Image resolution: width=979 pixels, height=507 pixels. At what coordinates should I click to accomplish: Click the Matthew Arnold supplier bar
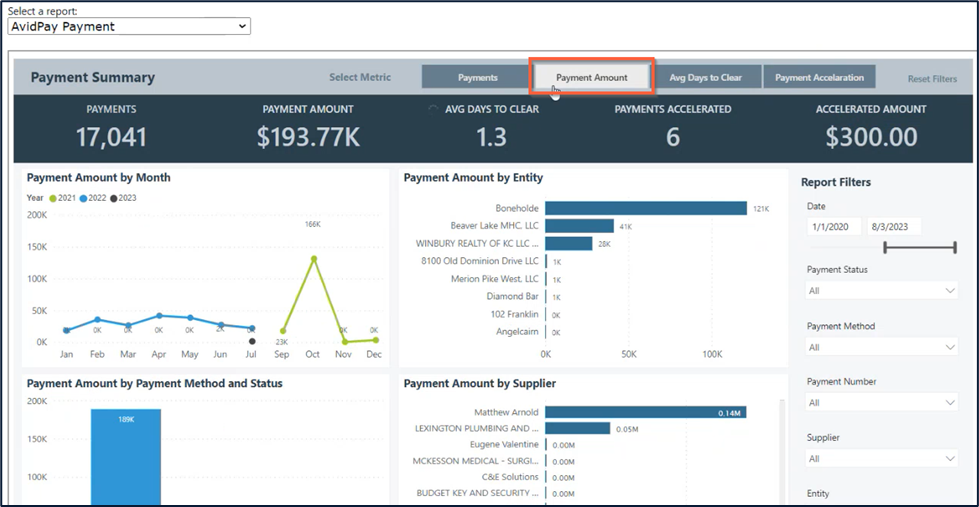pyautogui.click(x=646, y=412)
